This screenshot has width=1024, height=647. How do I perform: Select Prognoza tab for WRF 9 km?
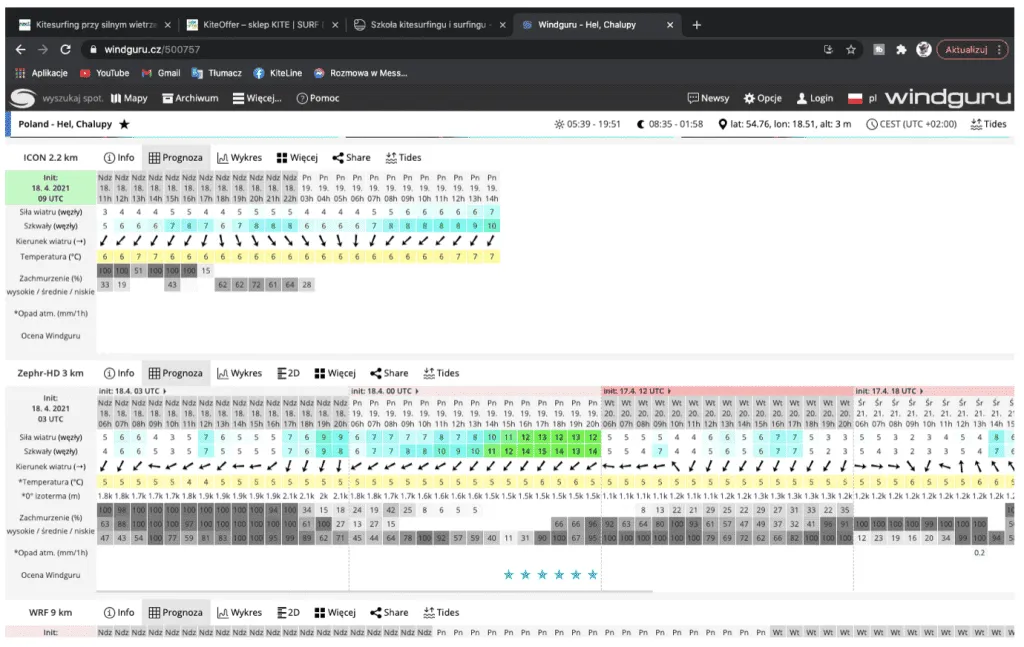click(x=175, y=612)
